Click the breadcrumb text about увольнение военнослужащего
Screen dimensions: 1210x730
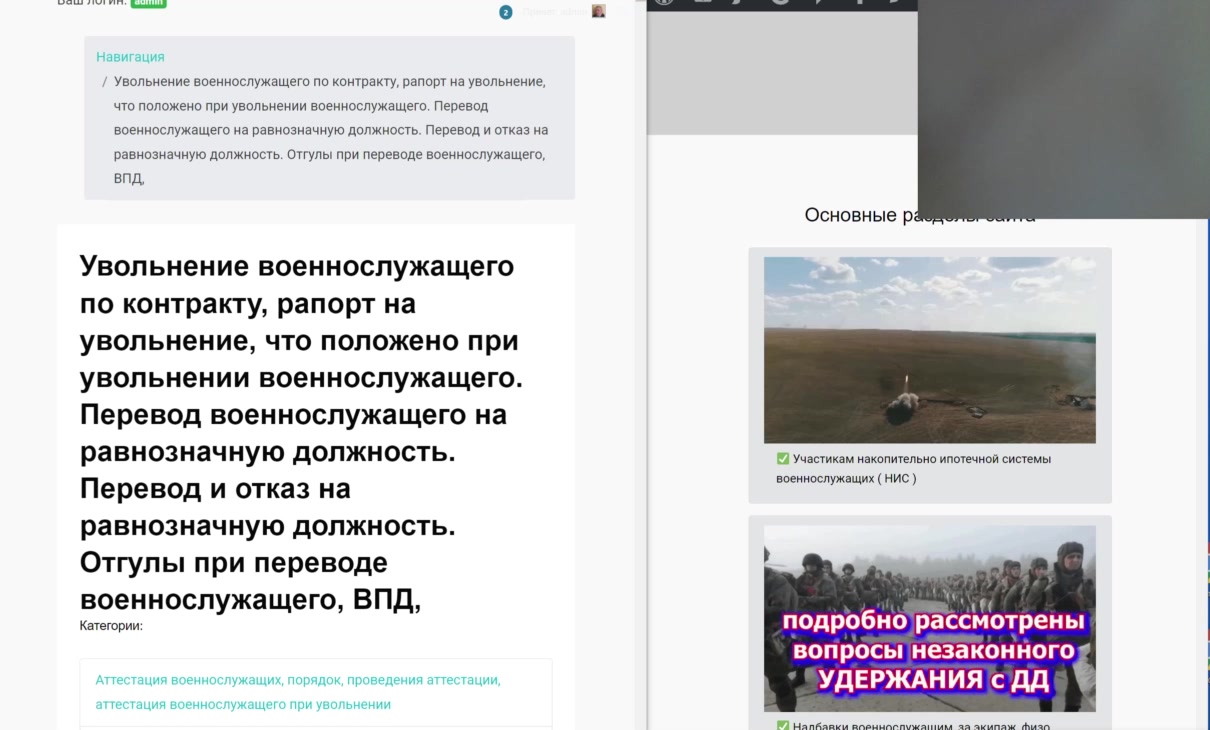330,130
